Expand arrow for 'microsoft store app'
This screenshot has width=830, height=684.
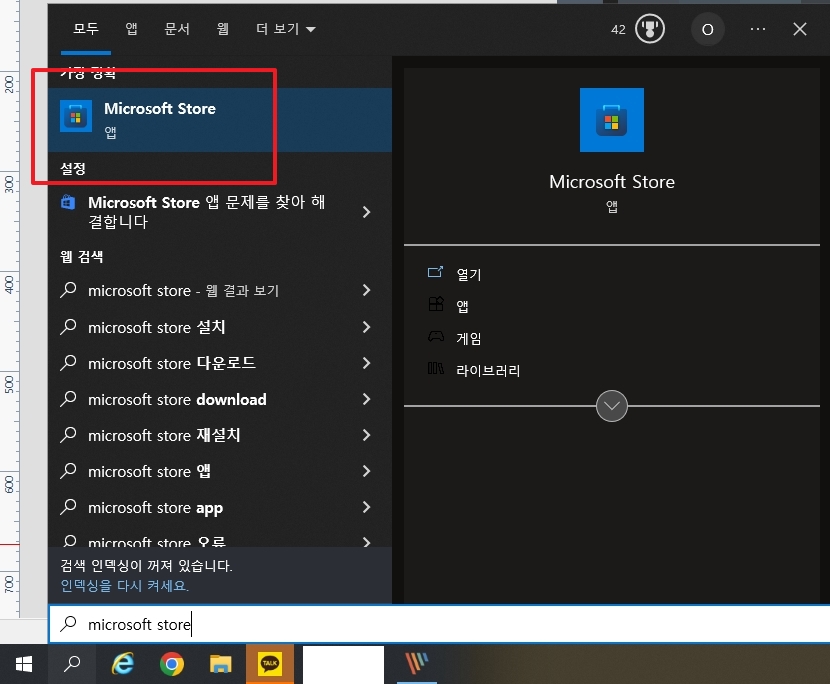click(366, 507)
